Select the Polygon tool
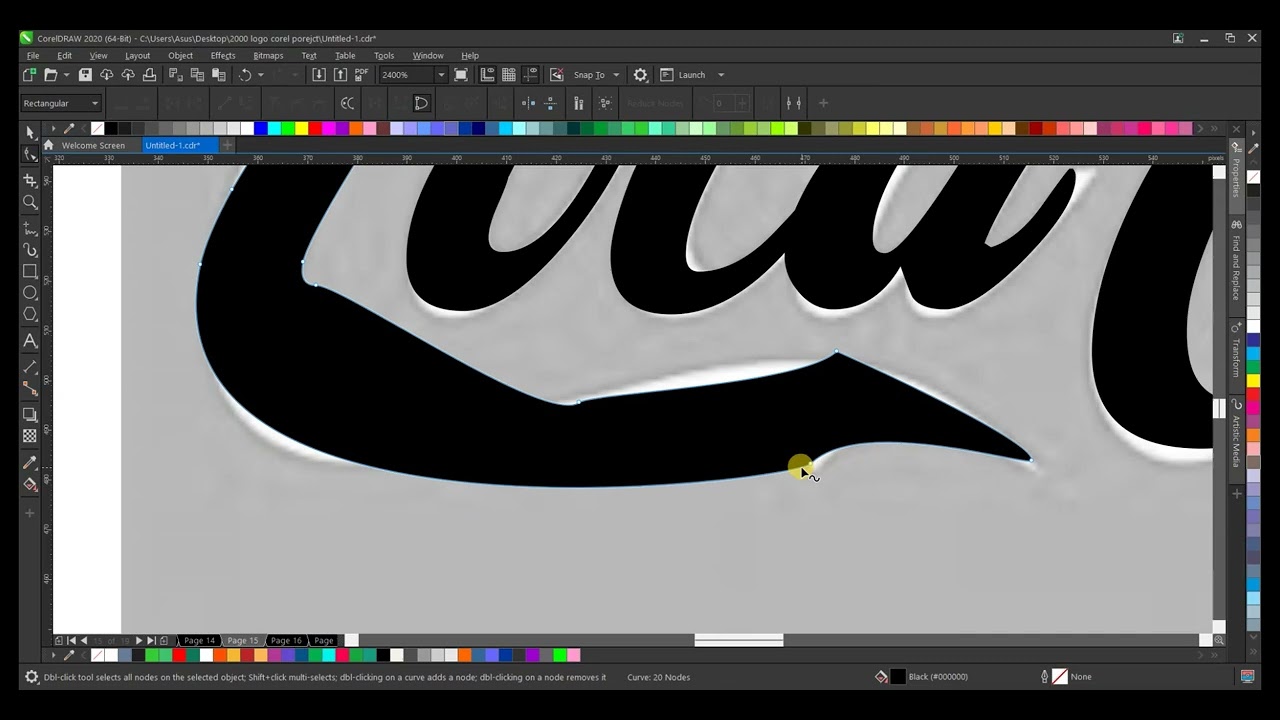Image resolution: width=1280 pixels, height=720 pixels. coord(30,314)
